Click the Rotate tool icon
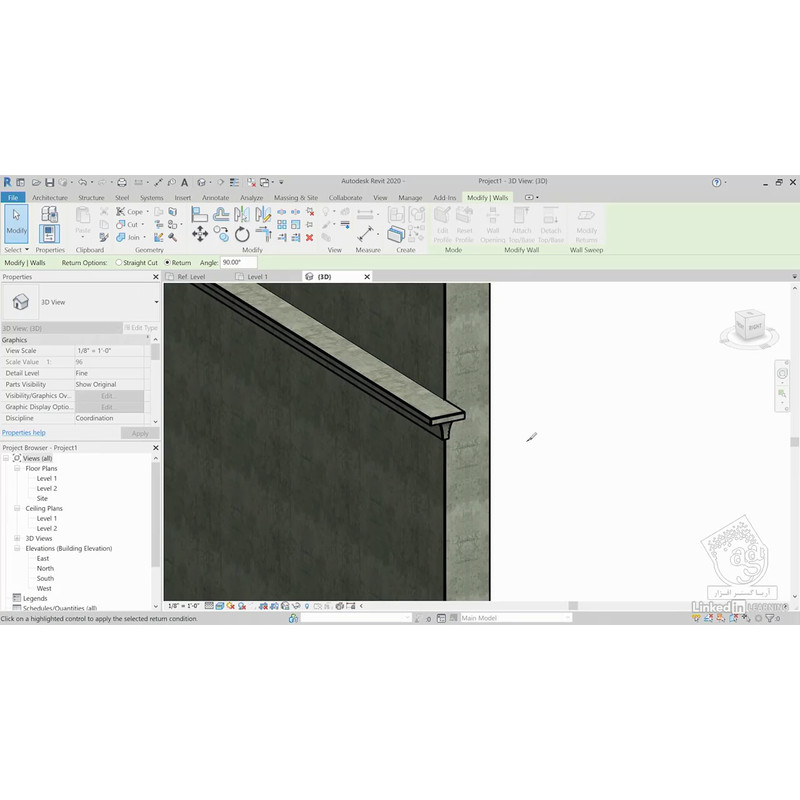 242,234
